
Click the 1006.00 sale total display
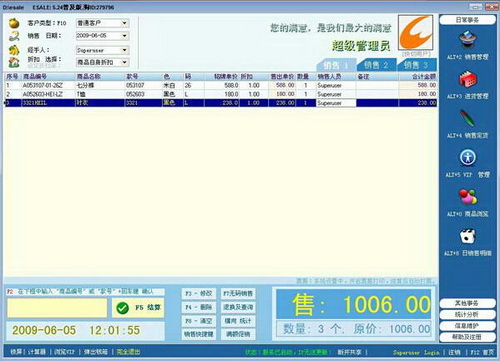click(354, 304)
